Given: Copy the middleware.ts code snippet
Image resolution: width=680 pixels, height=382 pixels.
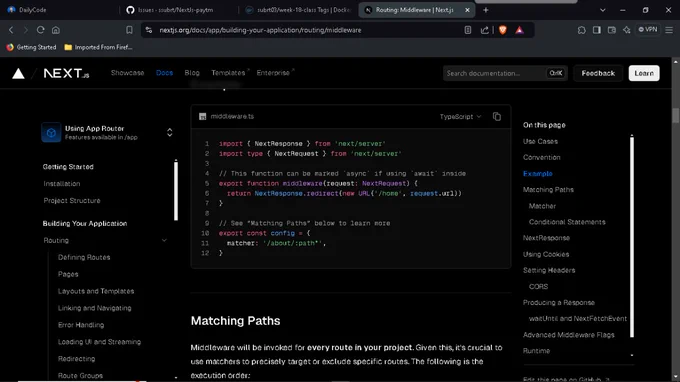Looking at the screenshot, I should pos(497,117).
